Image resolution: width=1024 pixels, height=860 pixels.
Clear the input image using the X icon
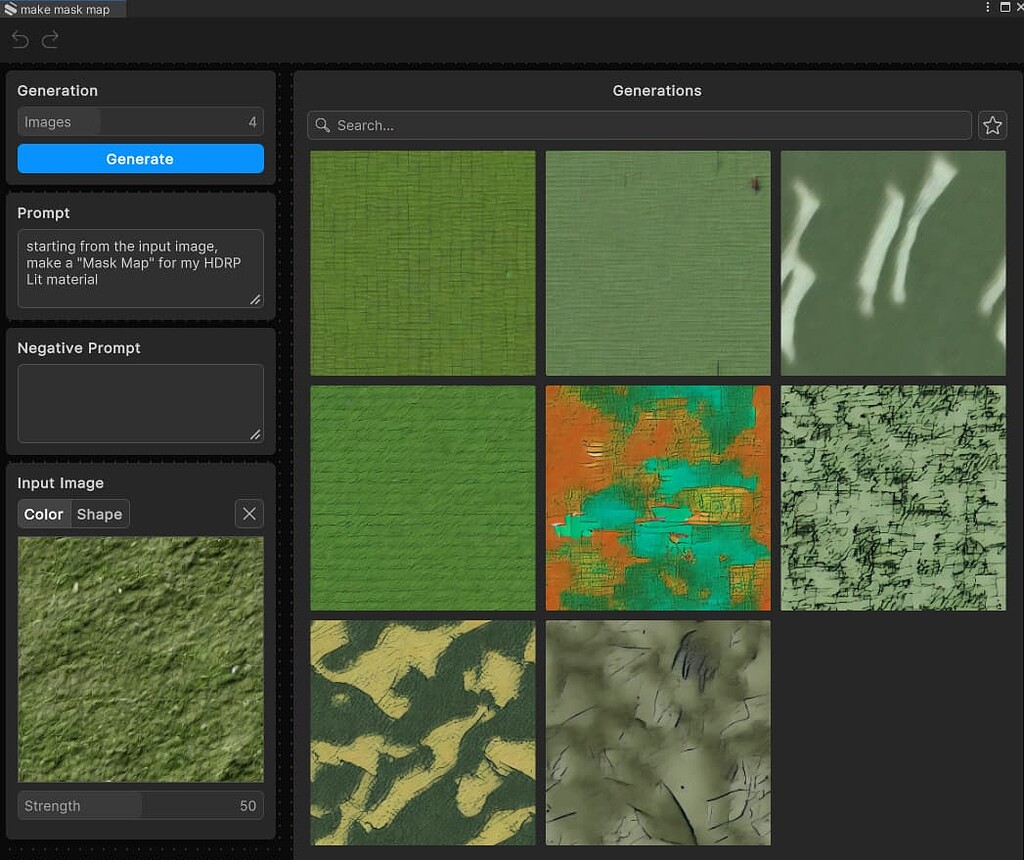tap(249, 513)
